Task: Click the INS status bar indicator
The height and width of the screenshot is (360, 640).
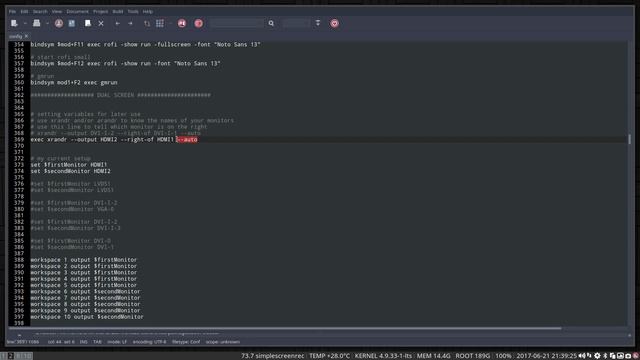Action: click(84, 342)
